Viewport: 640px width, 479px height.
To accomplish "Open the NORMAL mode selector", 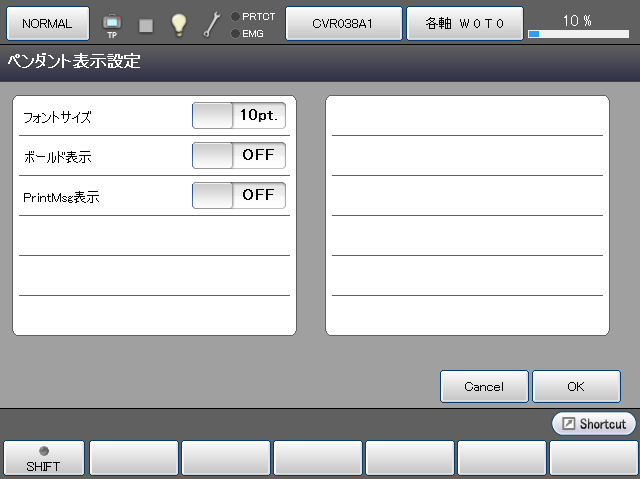I will coord(48,23).
